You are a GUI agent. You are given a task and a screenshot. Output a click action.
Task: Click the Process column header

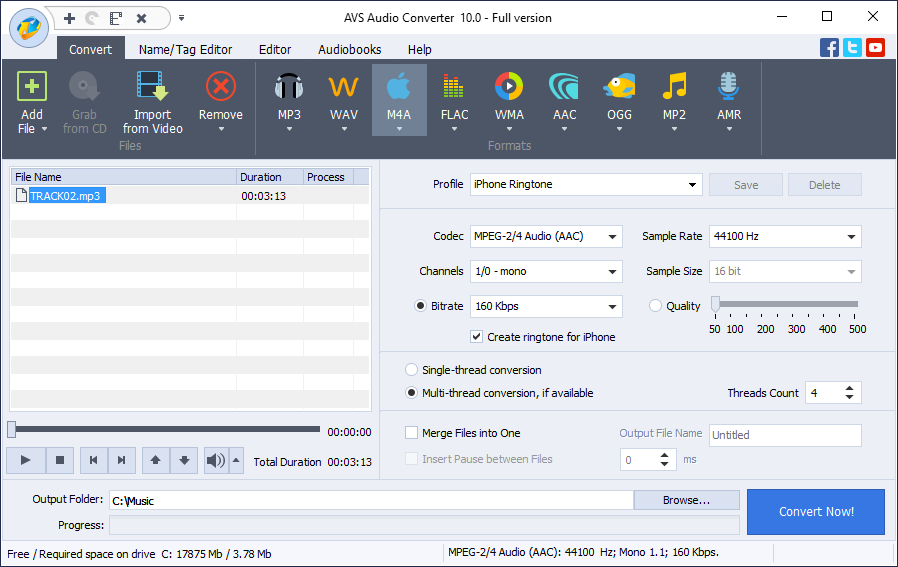pyautogui.click(x=328, y=177)
